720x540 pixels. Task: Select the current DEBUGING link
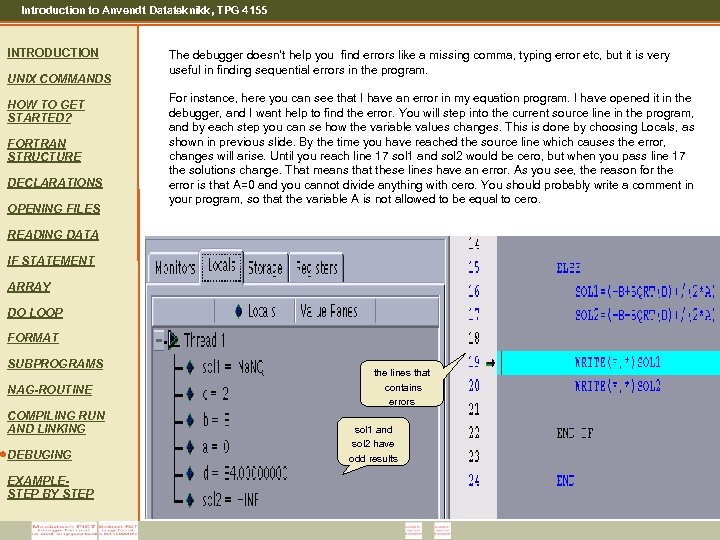click(39, 455)
